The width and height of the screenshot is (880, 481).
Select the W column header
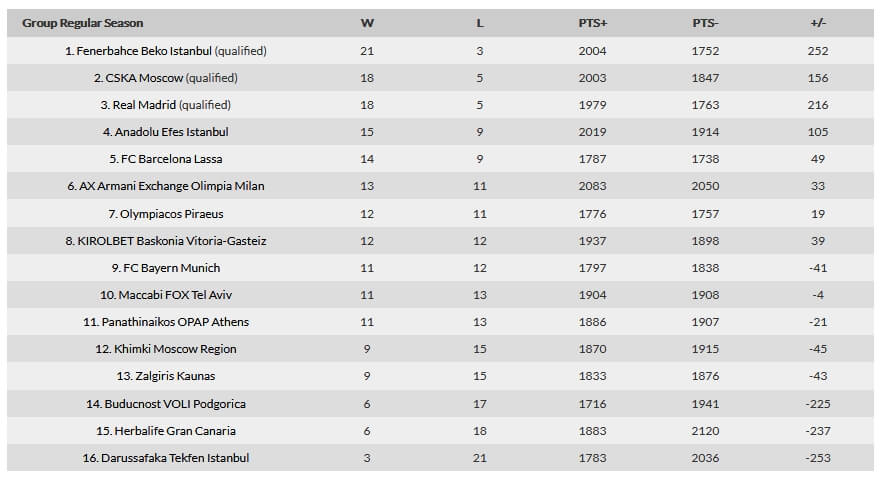click(x=367, y=23)
